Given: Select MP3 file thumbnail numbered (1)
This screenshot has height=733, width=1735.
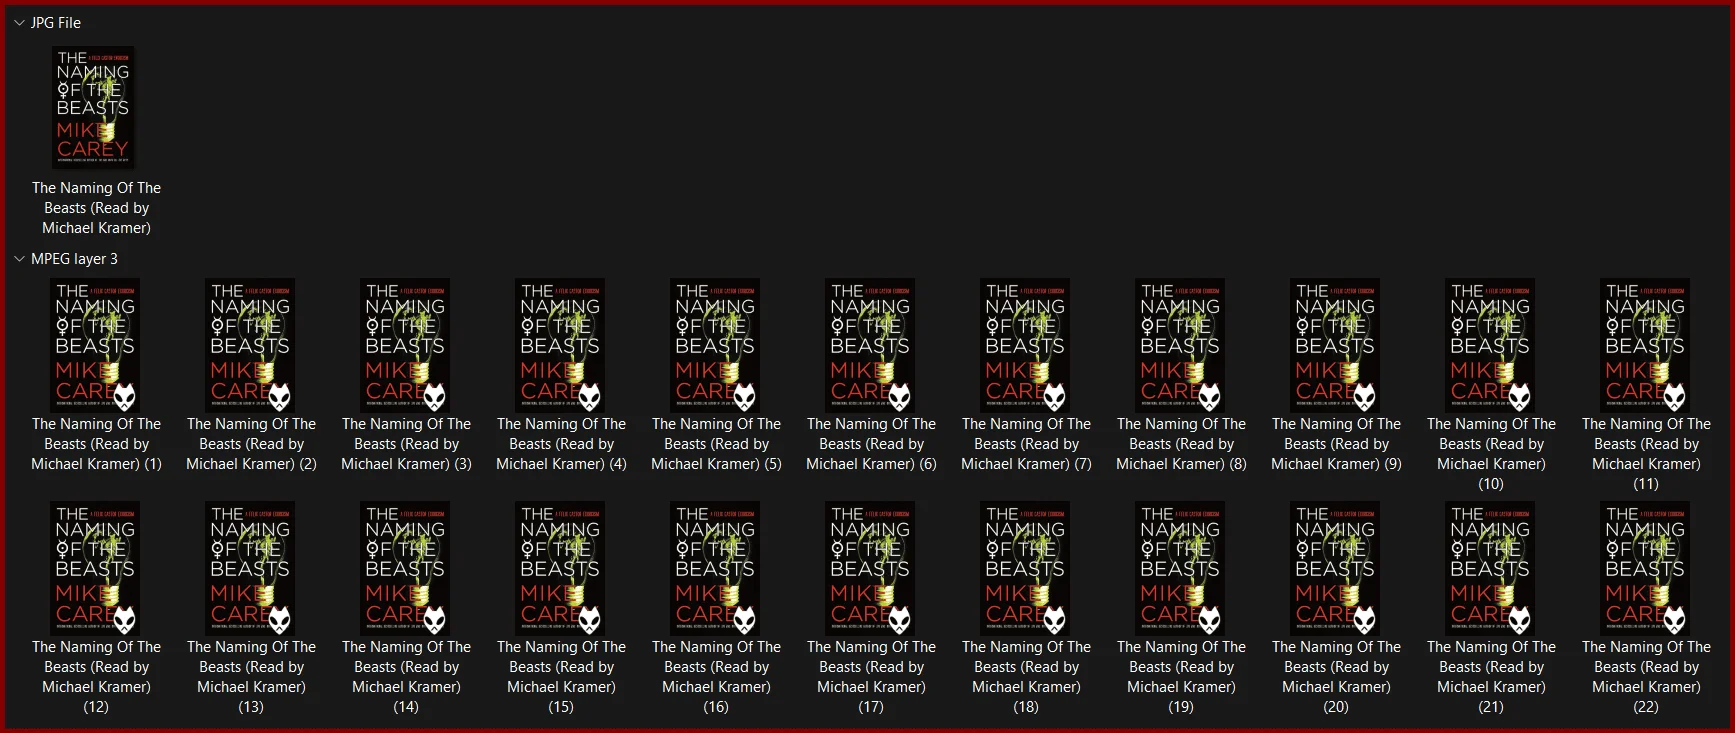Looking at the screenshot, I should coord(95,345).
